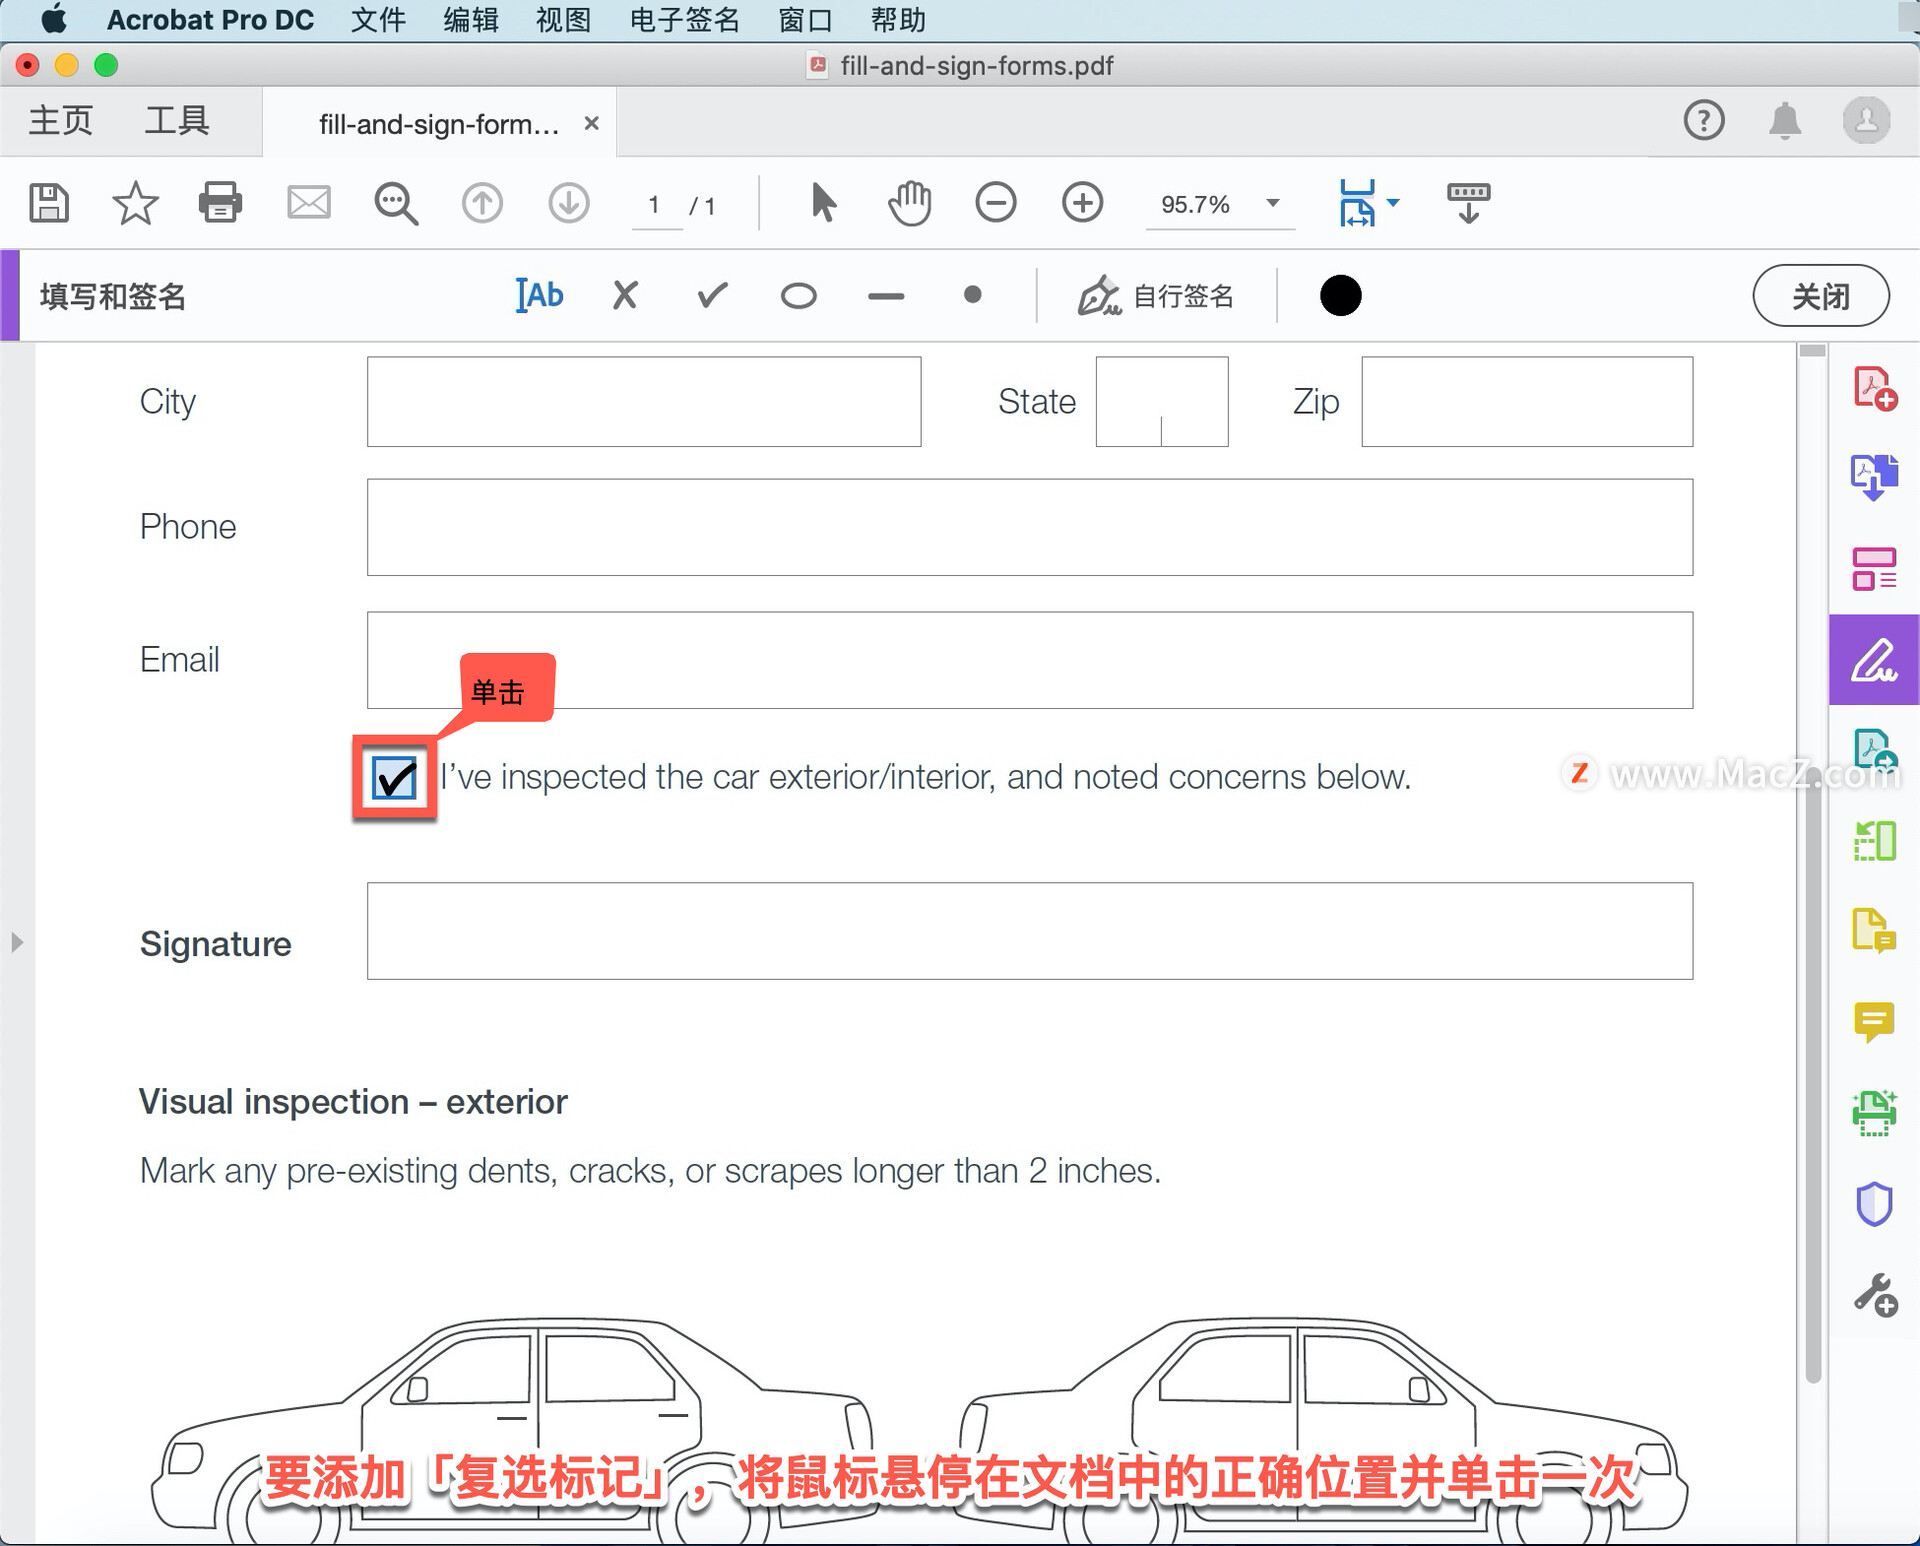The image size is (1920, 1546).
Task: Open the 自行签名 sign yourself option
Action: pos(1155,296)
